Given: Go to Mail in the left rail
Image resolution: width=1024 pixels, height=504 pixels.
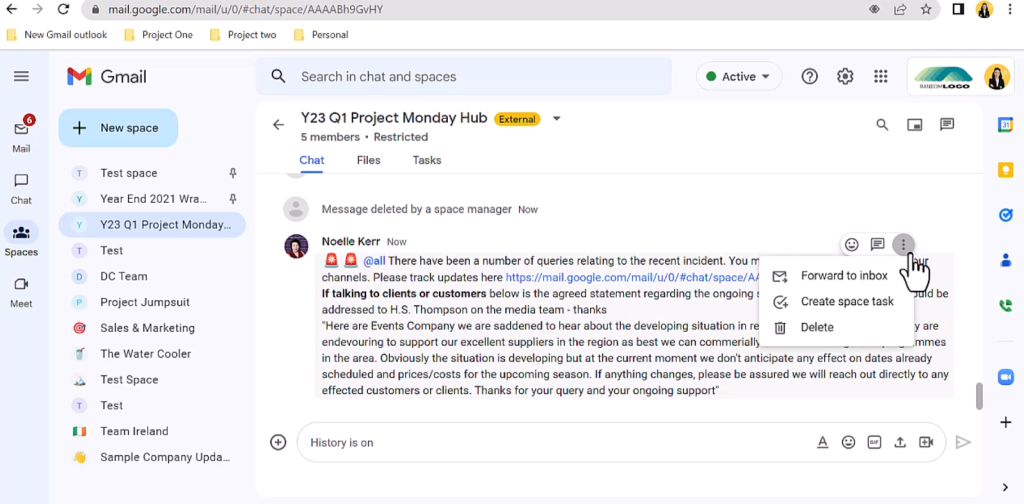Looking at the screenshot, I should coord(21,135).
